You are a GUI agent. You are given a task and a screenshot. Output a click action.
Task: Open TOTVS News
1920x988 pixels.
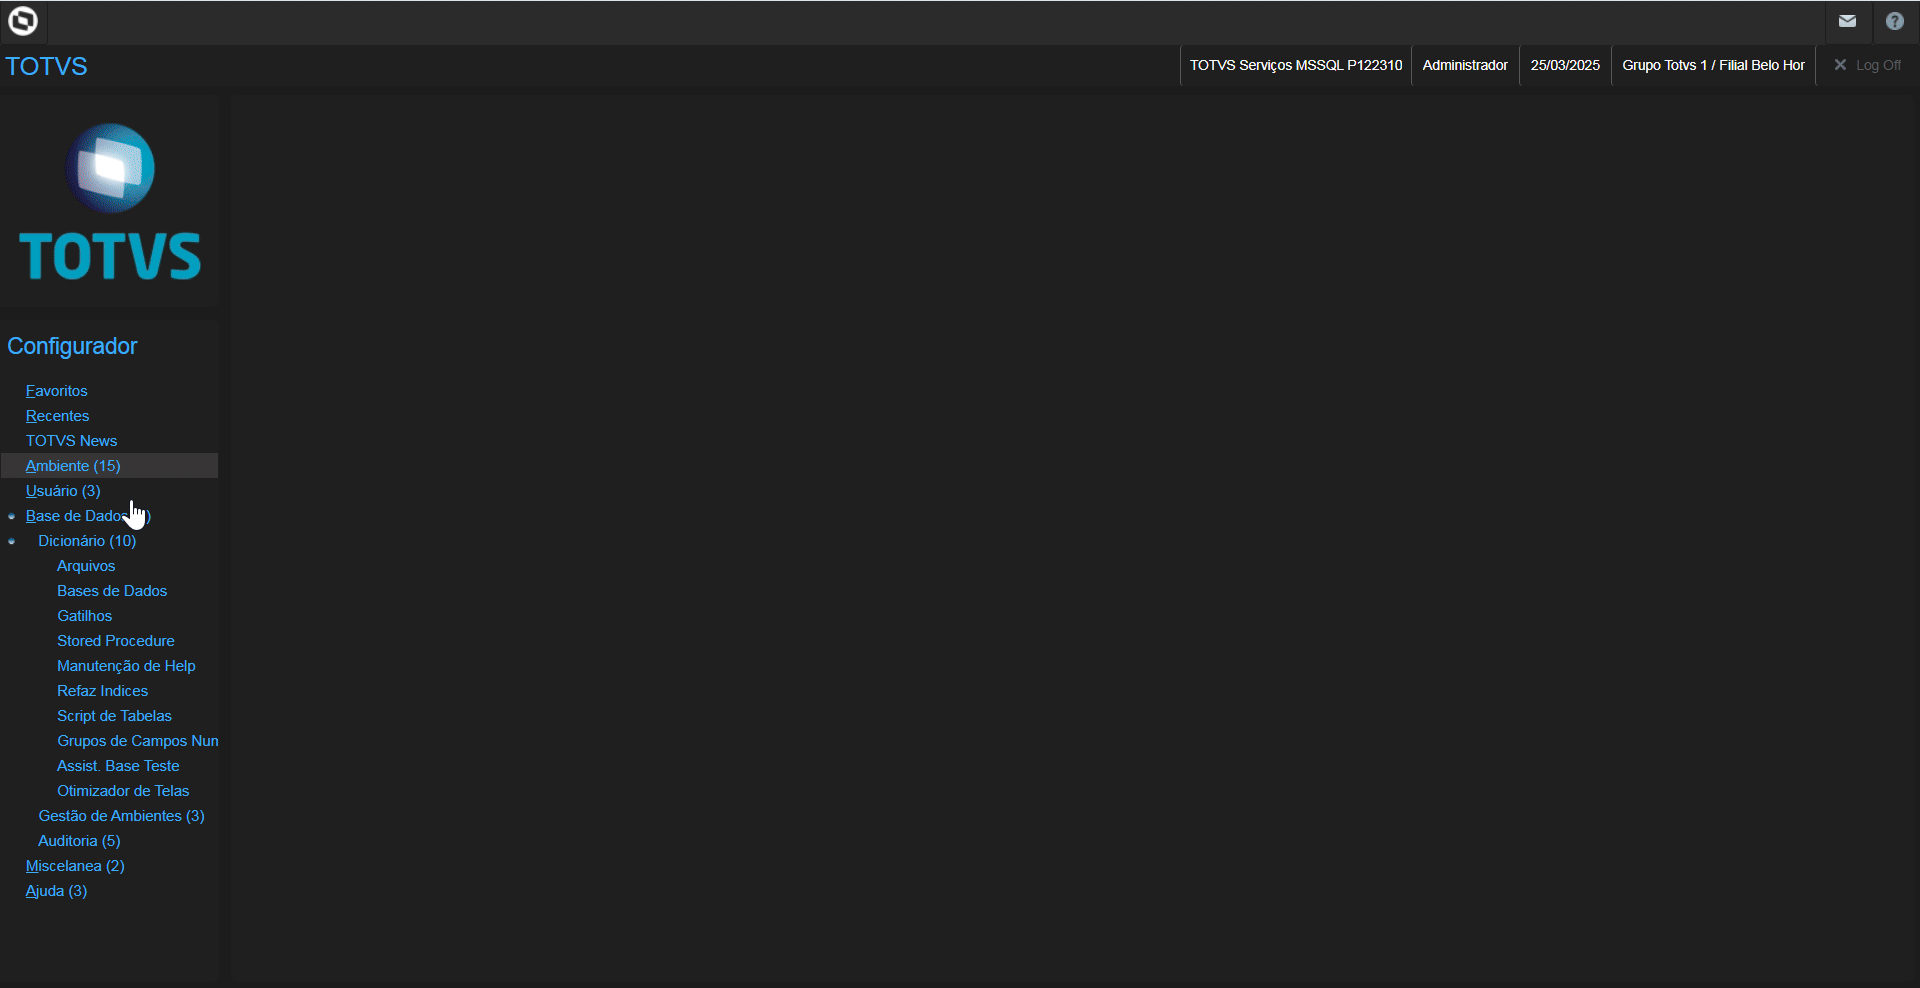click(x=72, y=441)
